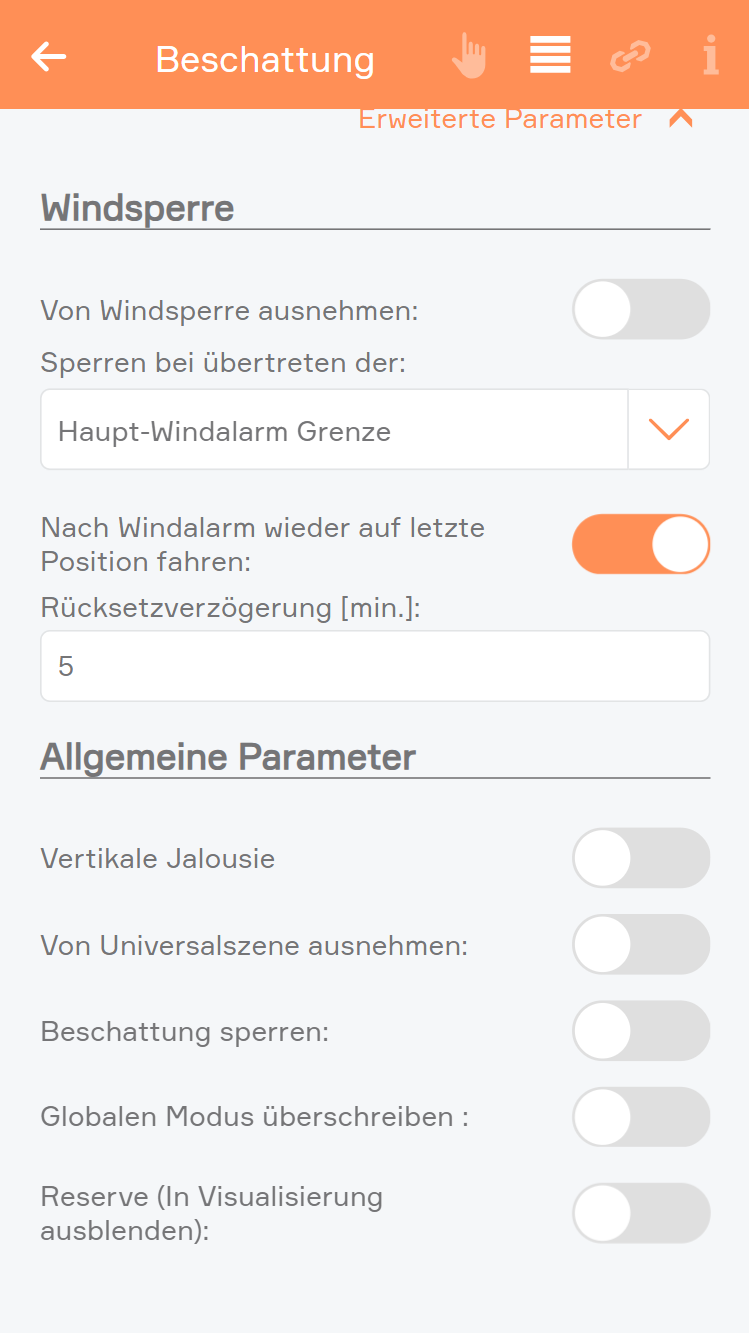Open the info icon

click(x=710, y=56)
